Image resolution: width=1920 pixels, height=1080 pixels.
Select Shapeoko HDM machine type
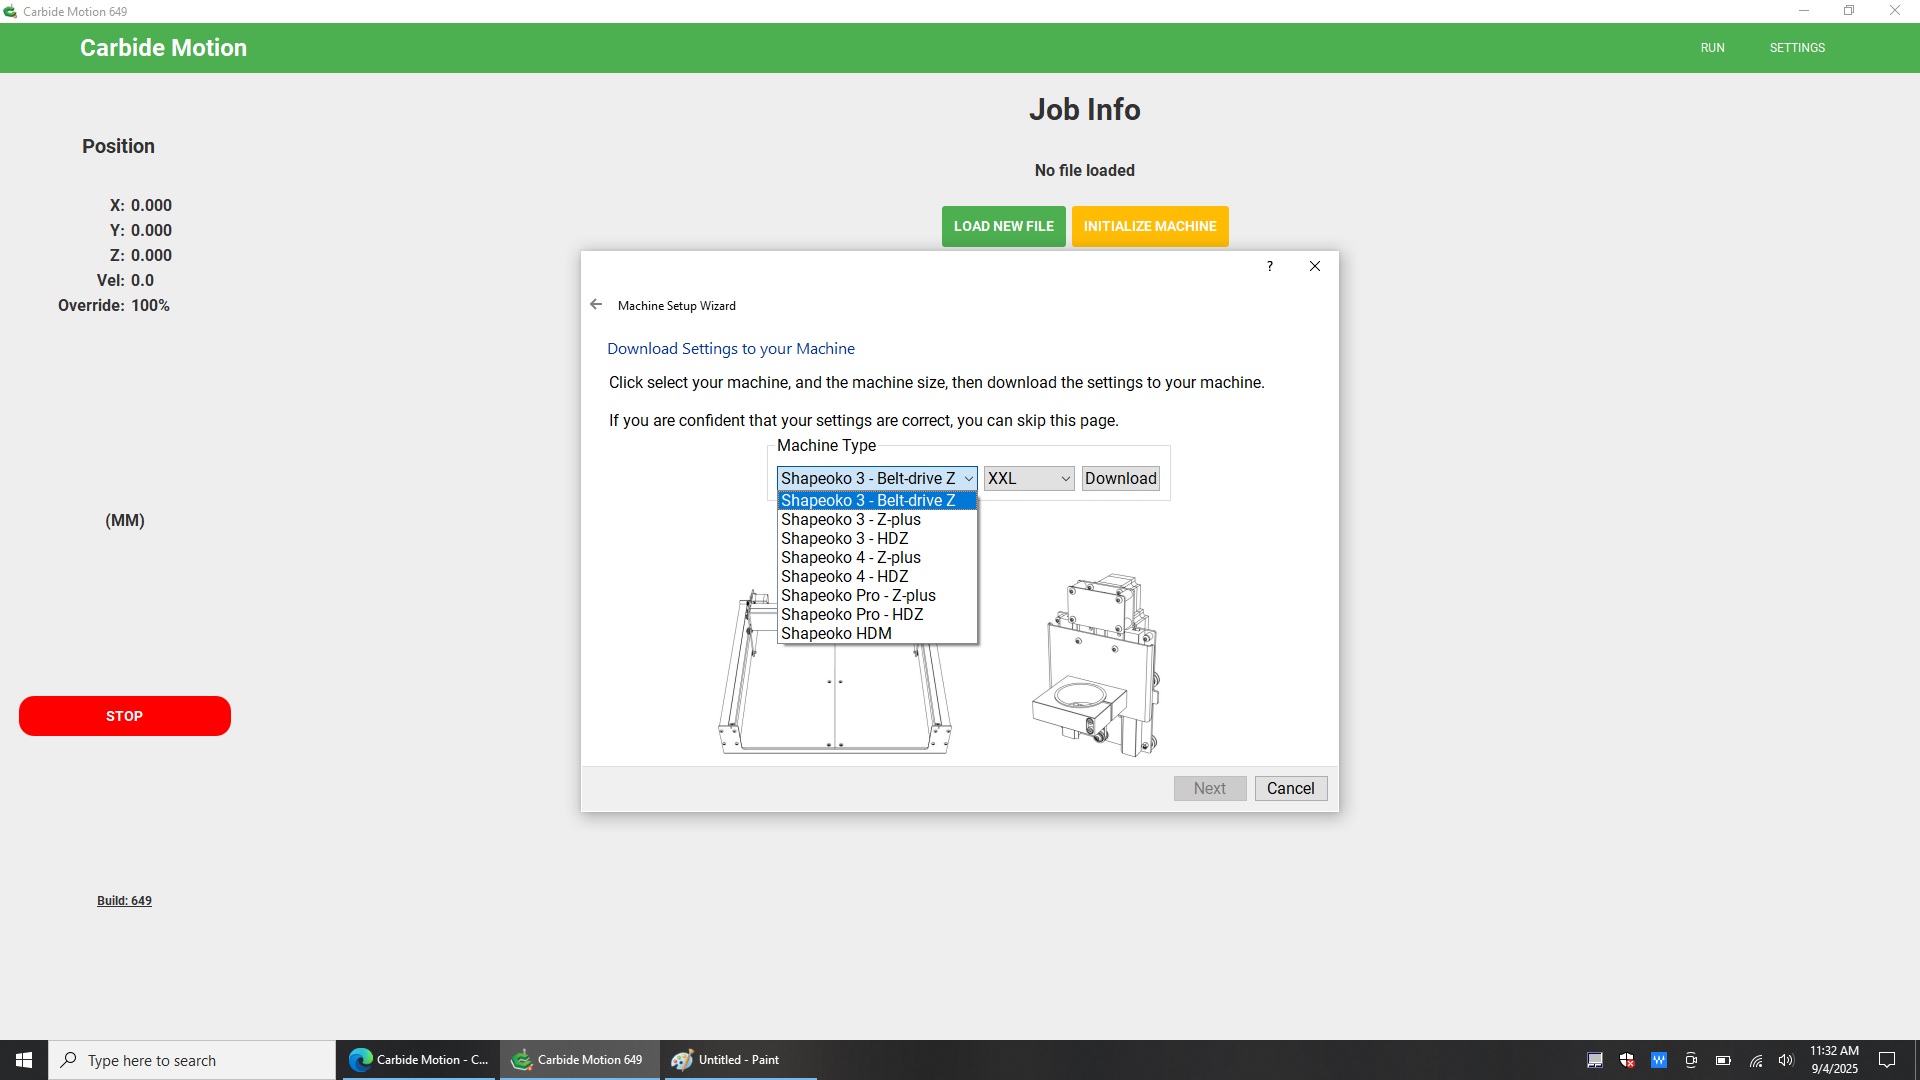pyautogui.click(x=836, y=634)
